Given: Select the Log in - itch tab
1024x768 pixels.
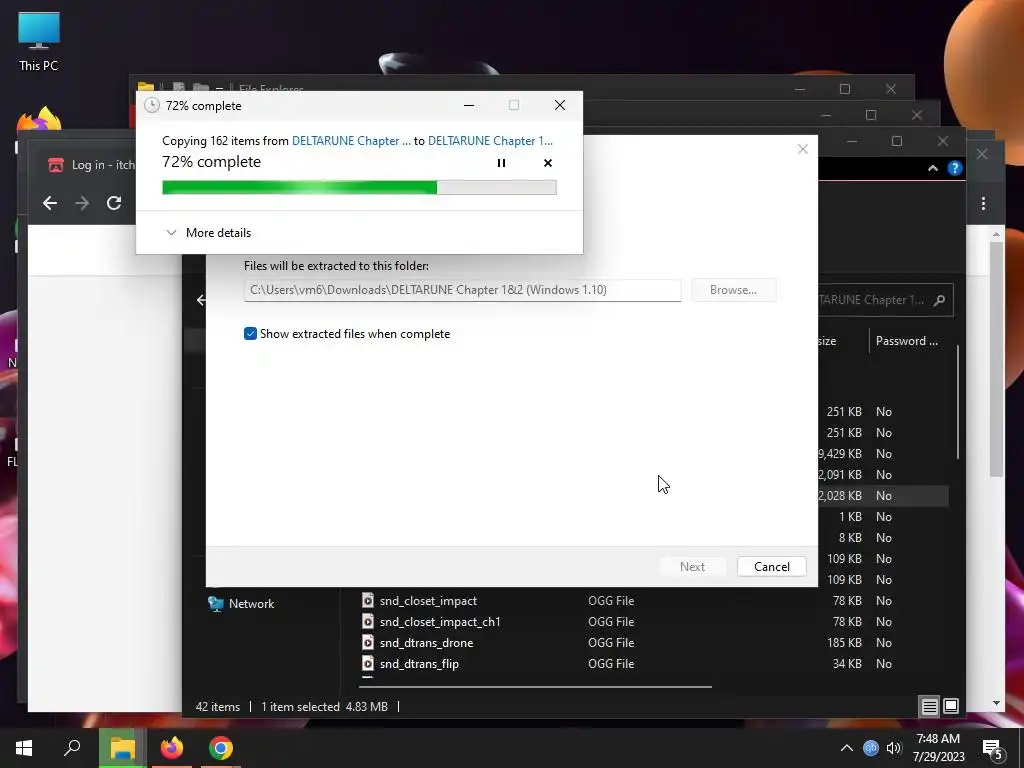Looking at the screenshot, I should click(x=91, y=165).
